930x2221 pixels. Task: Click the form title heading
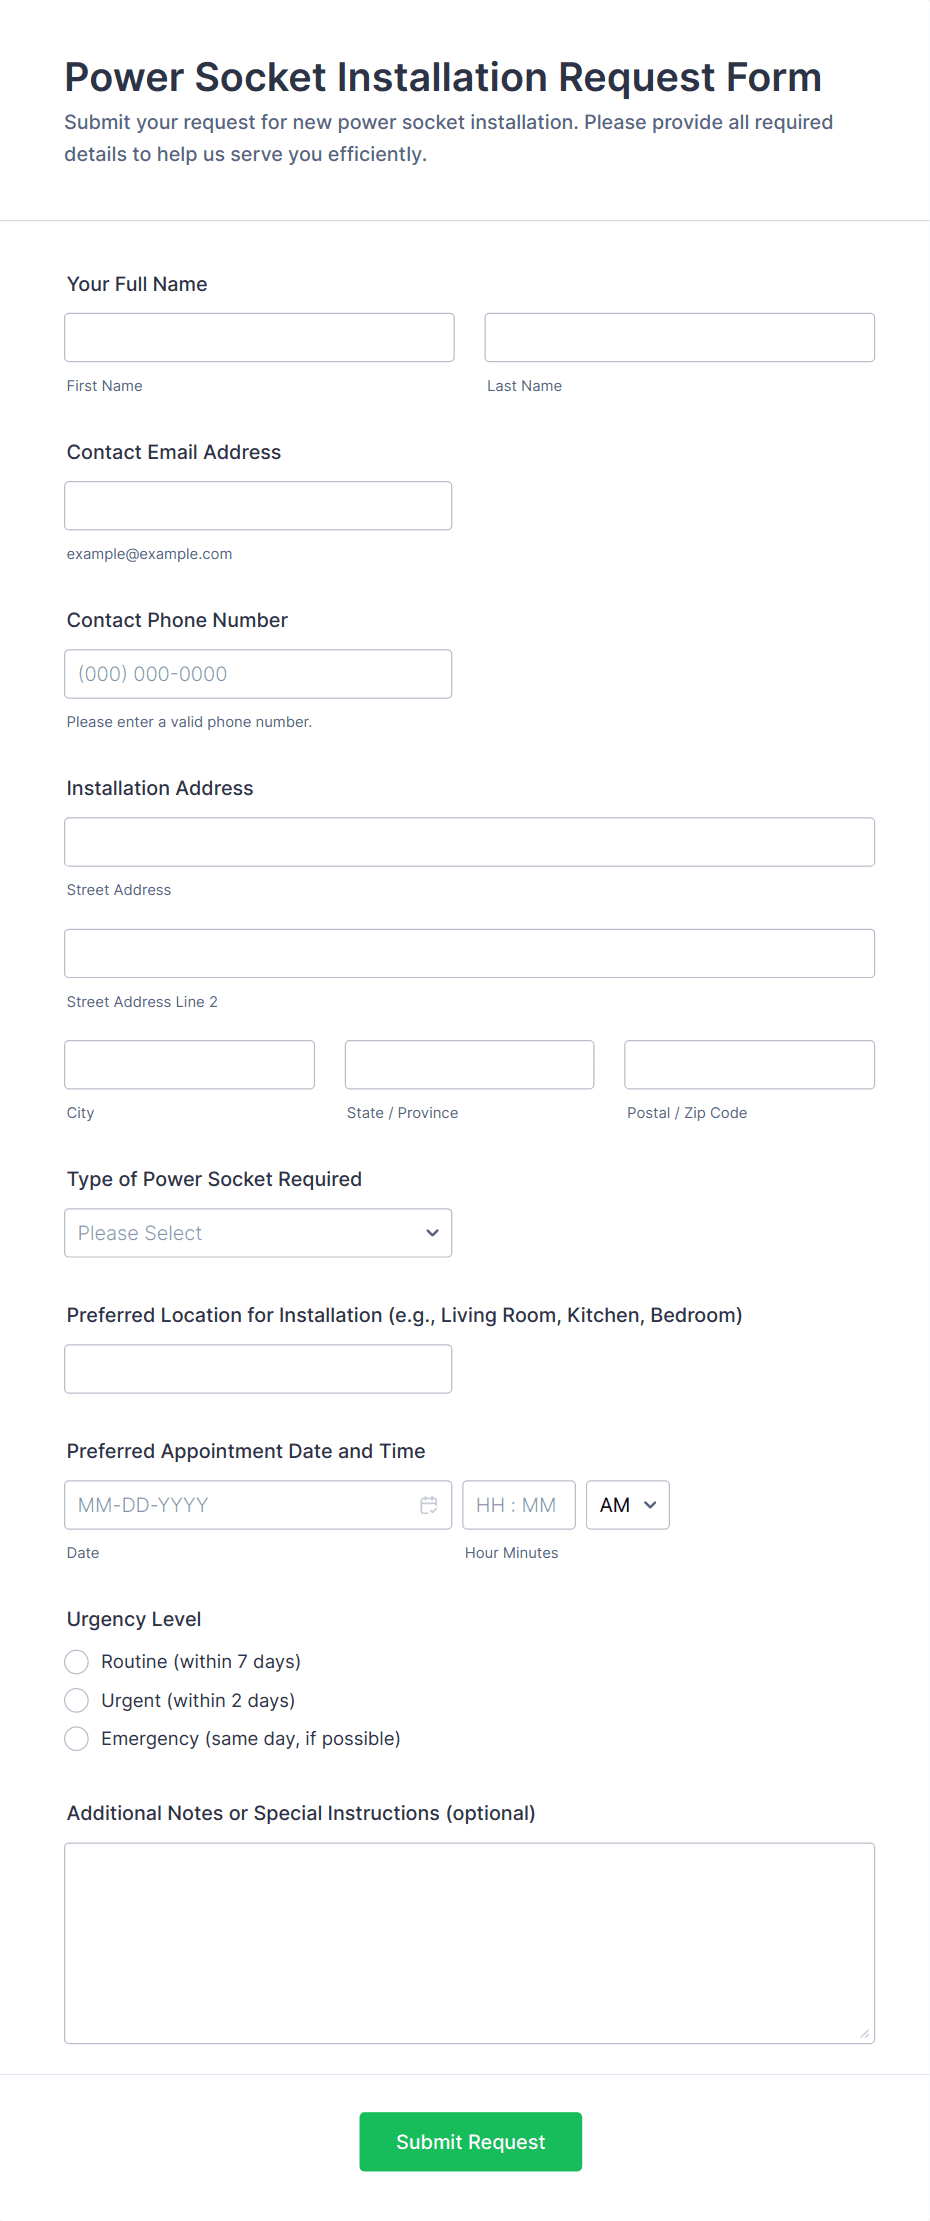tap(443, 76)
